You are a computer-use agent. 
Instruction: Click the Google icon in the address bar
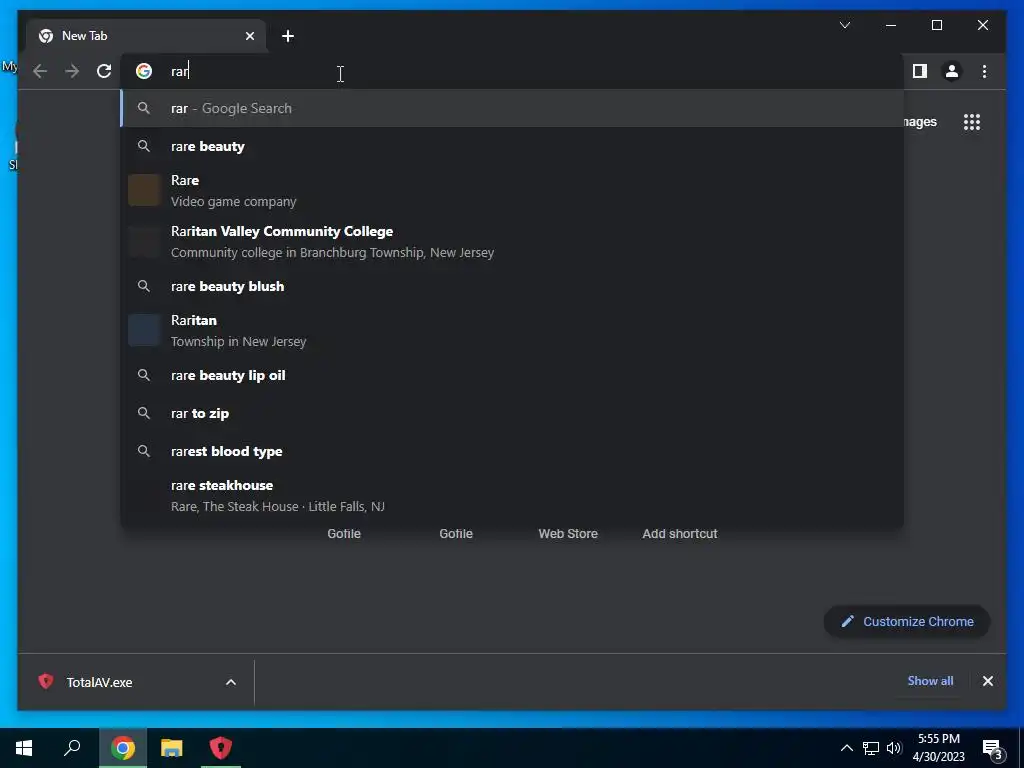click(144, 71)
